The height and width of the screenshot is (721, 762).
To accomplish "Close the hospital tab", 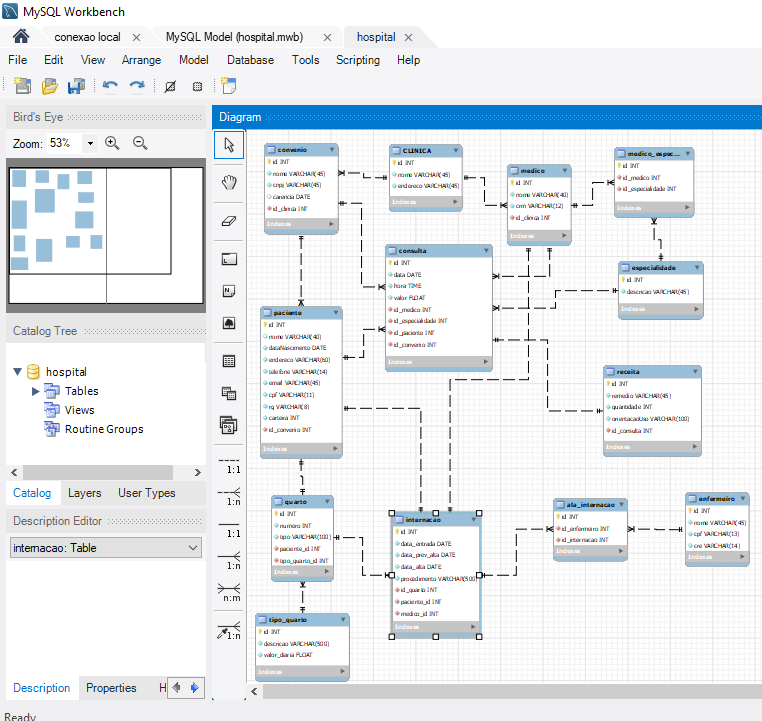I will pos(408,37).
